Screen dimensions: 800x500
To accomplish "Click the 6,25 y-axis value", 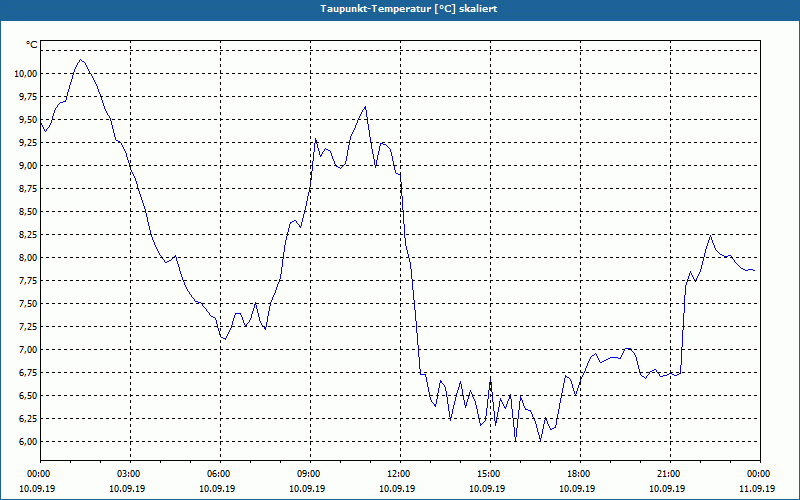I will [27, 418].
